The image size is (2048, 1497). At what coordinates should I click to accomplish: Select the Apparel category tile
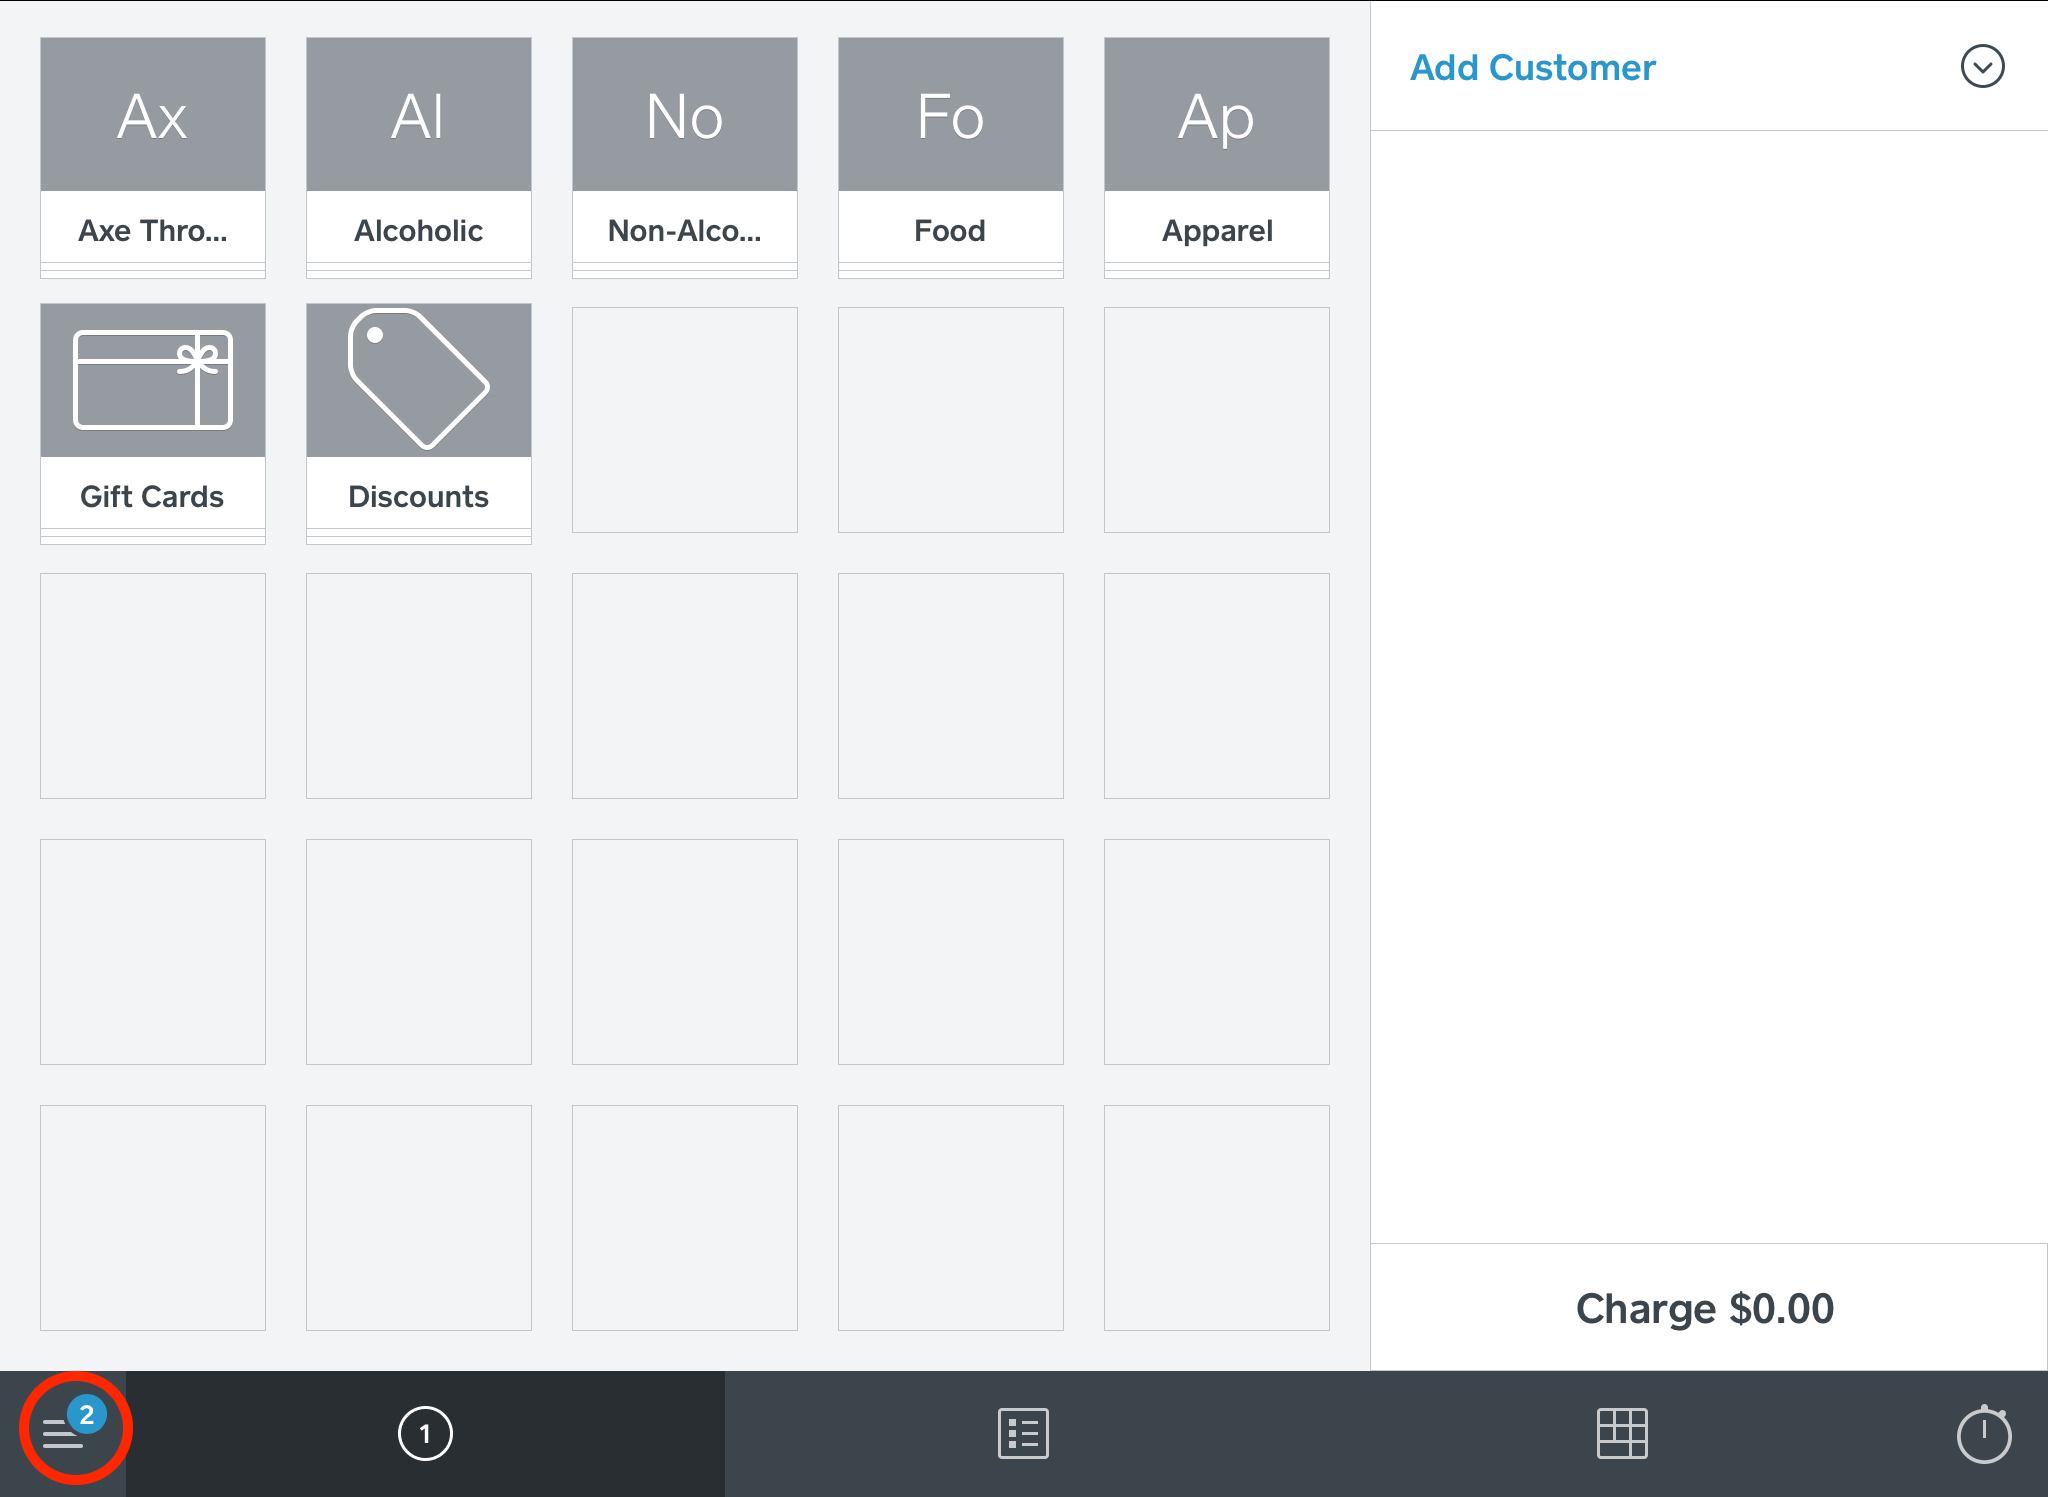coord(1217,157)
